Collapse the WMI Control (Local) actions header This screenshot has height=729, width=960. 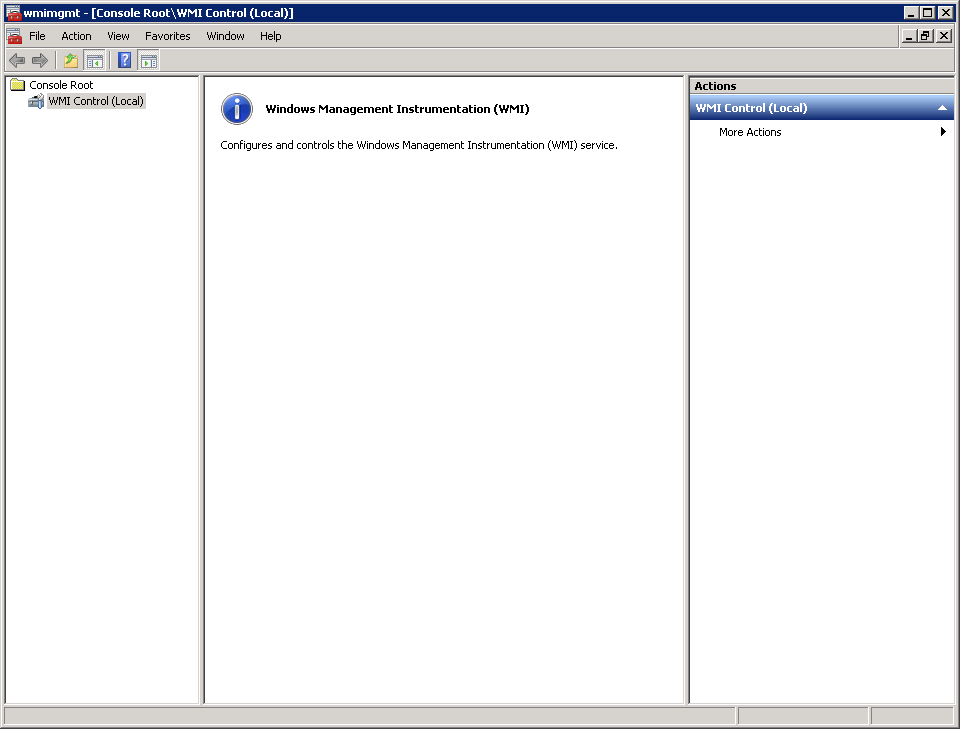click(942, 108)
